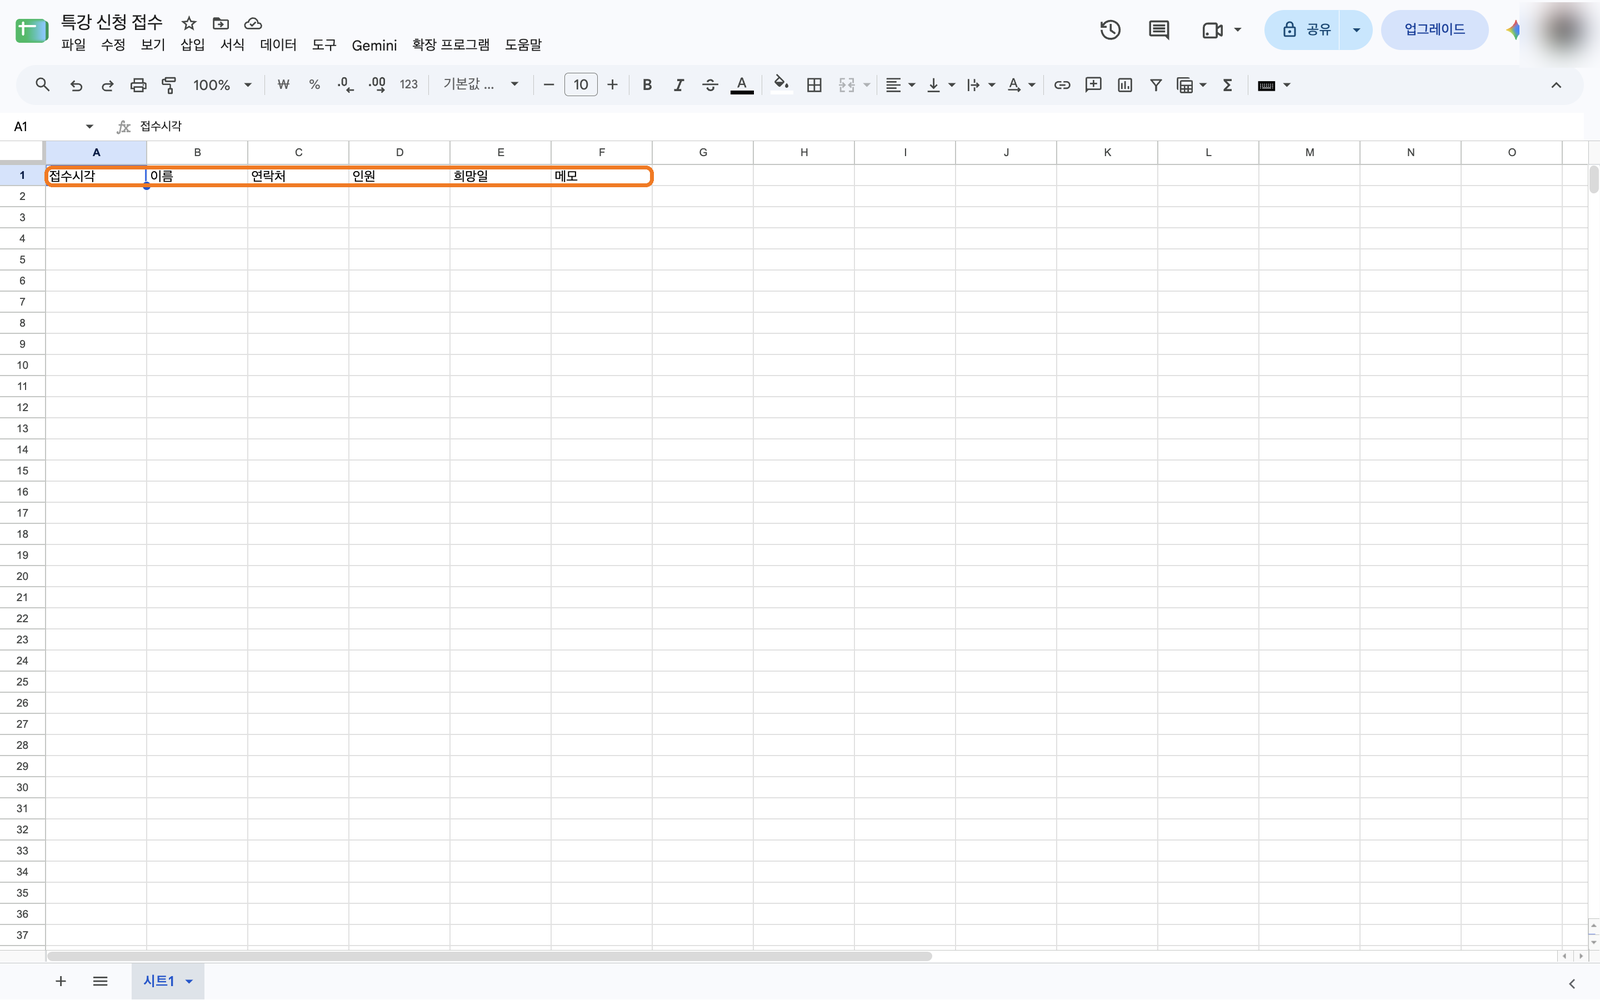
Task: Open the font family dropdown
Action: point(481,85)
